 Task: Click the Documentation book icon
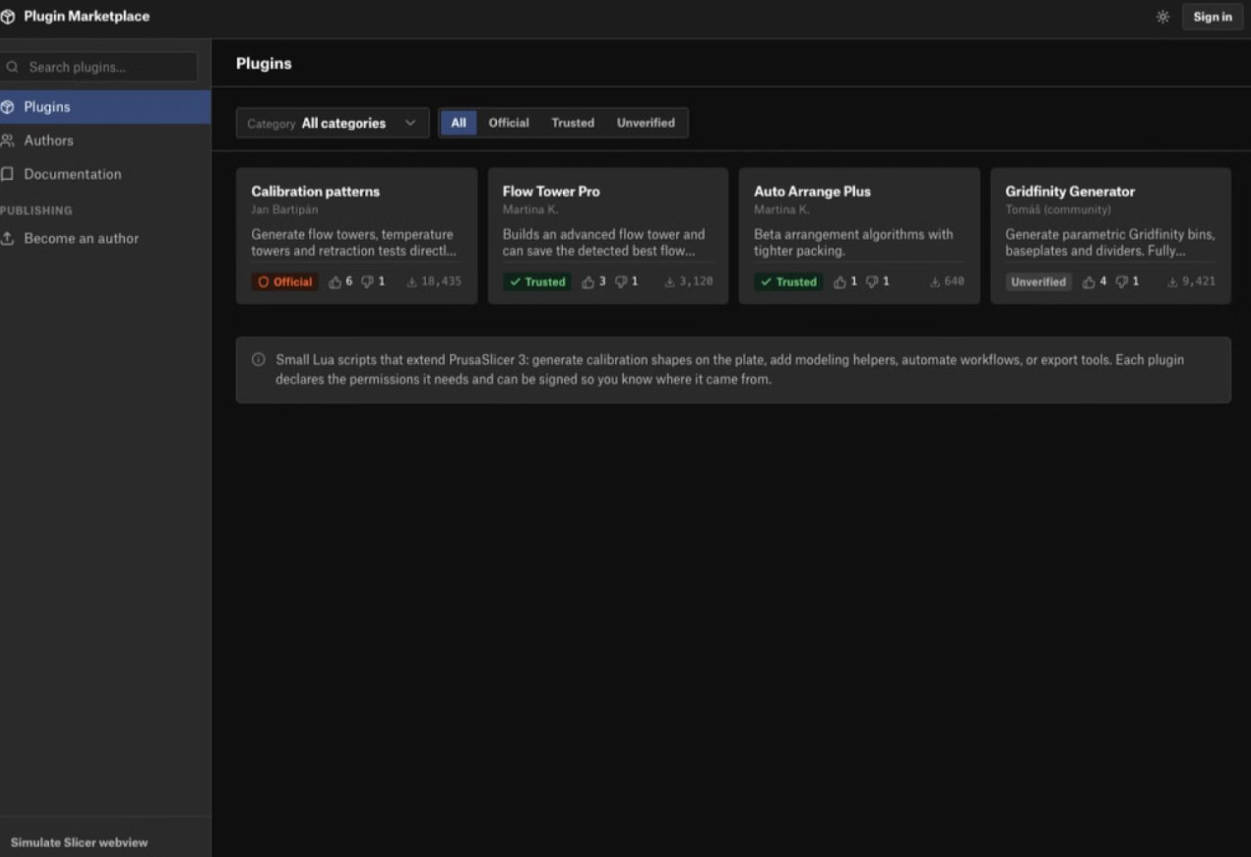(8, 174)
